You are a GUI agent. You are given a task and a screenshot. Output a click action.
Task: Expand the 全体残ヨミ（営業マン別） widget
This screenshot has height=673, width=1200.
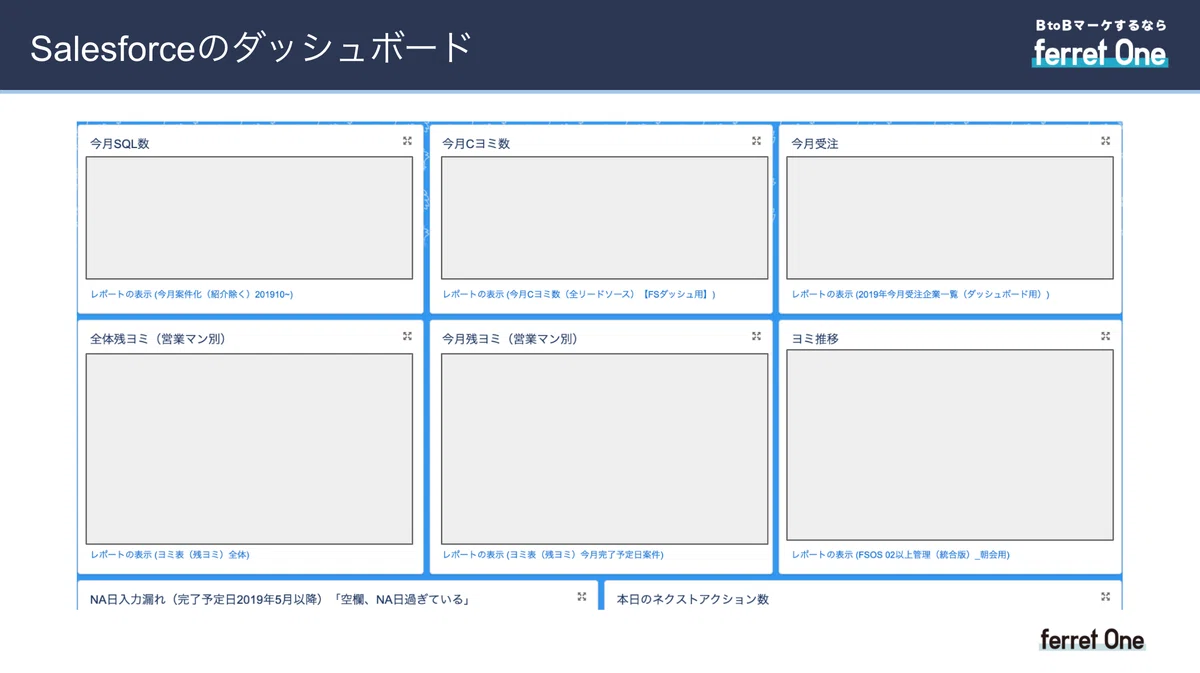tap(407, 336)
